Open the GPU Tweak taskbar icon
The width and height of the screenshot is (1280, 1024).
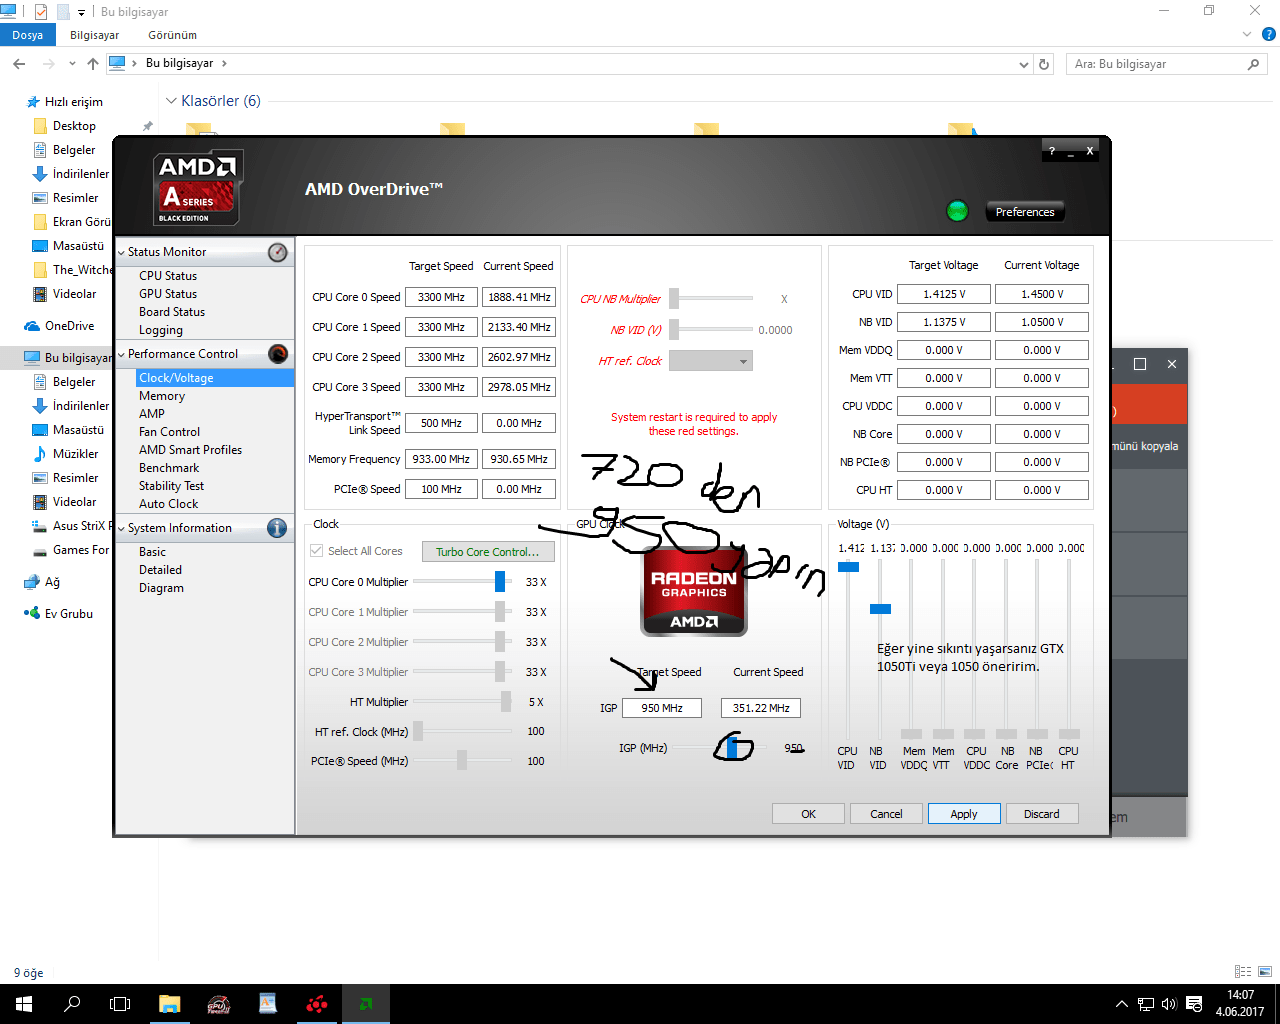(x=218, y=1004)
